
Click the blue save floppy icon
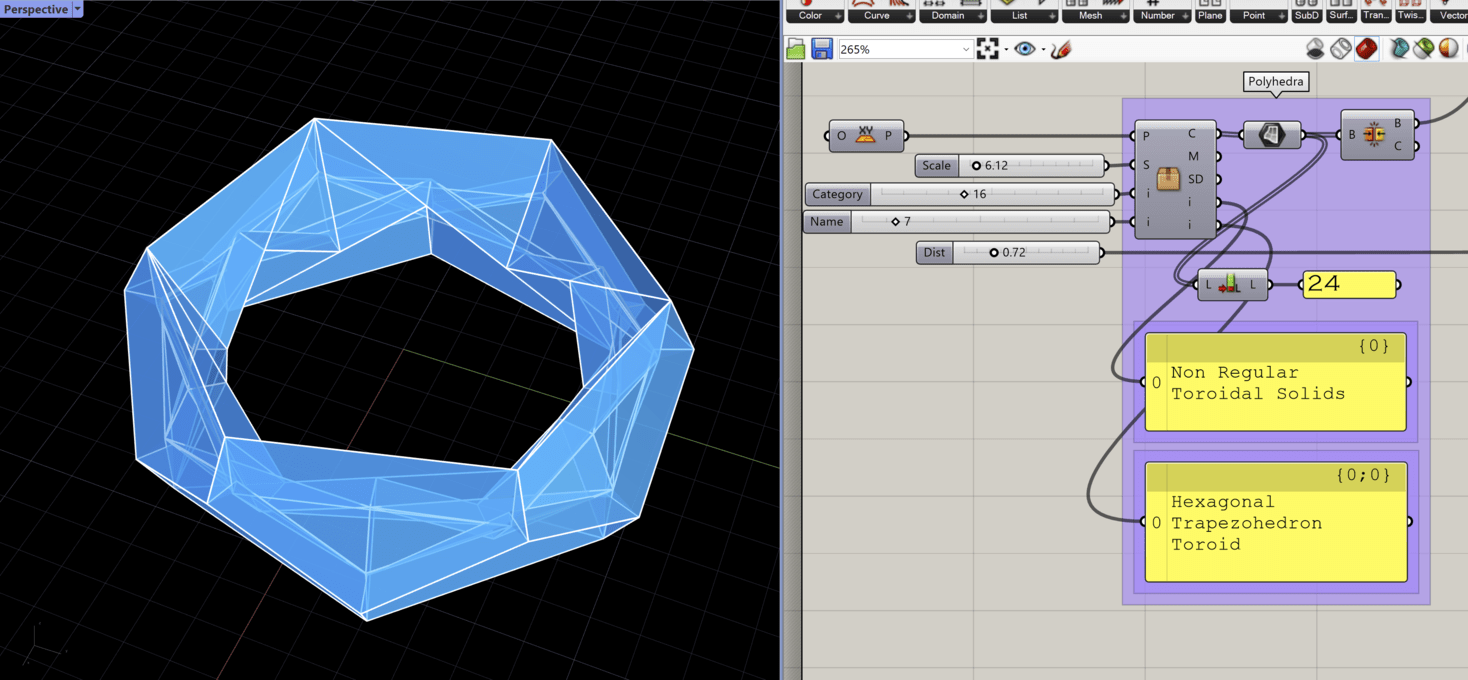click(822, 49)
